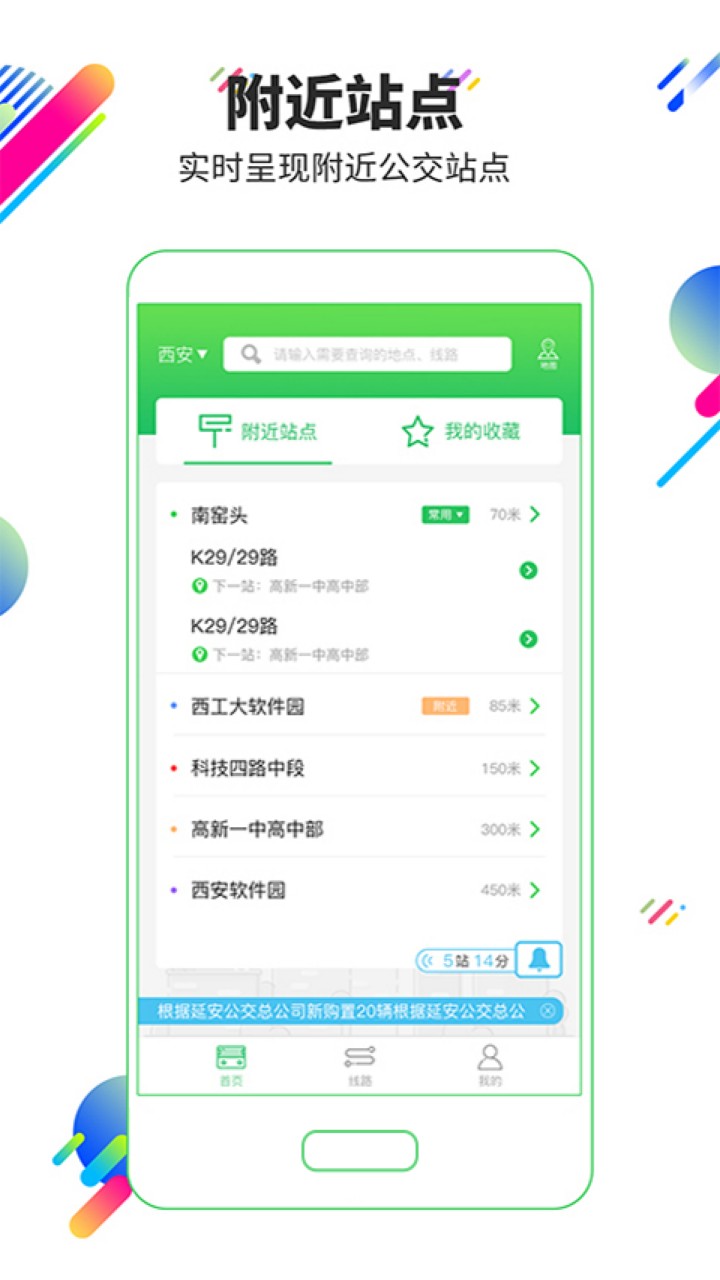This screenshot has width=720, height=1280.
Task: Open second K29/29路 green arrow icon
Action: pos(529,639)
